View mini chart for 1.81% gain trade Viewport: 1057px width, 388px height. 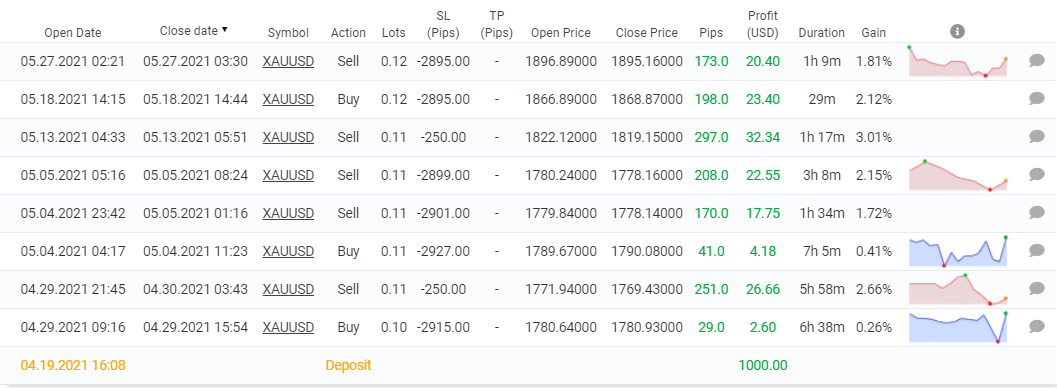point(957,61)
